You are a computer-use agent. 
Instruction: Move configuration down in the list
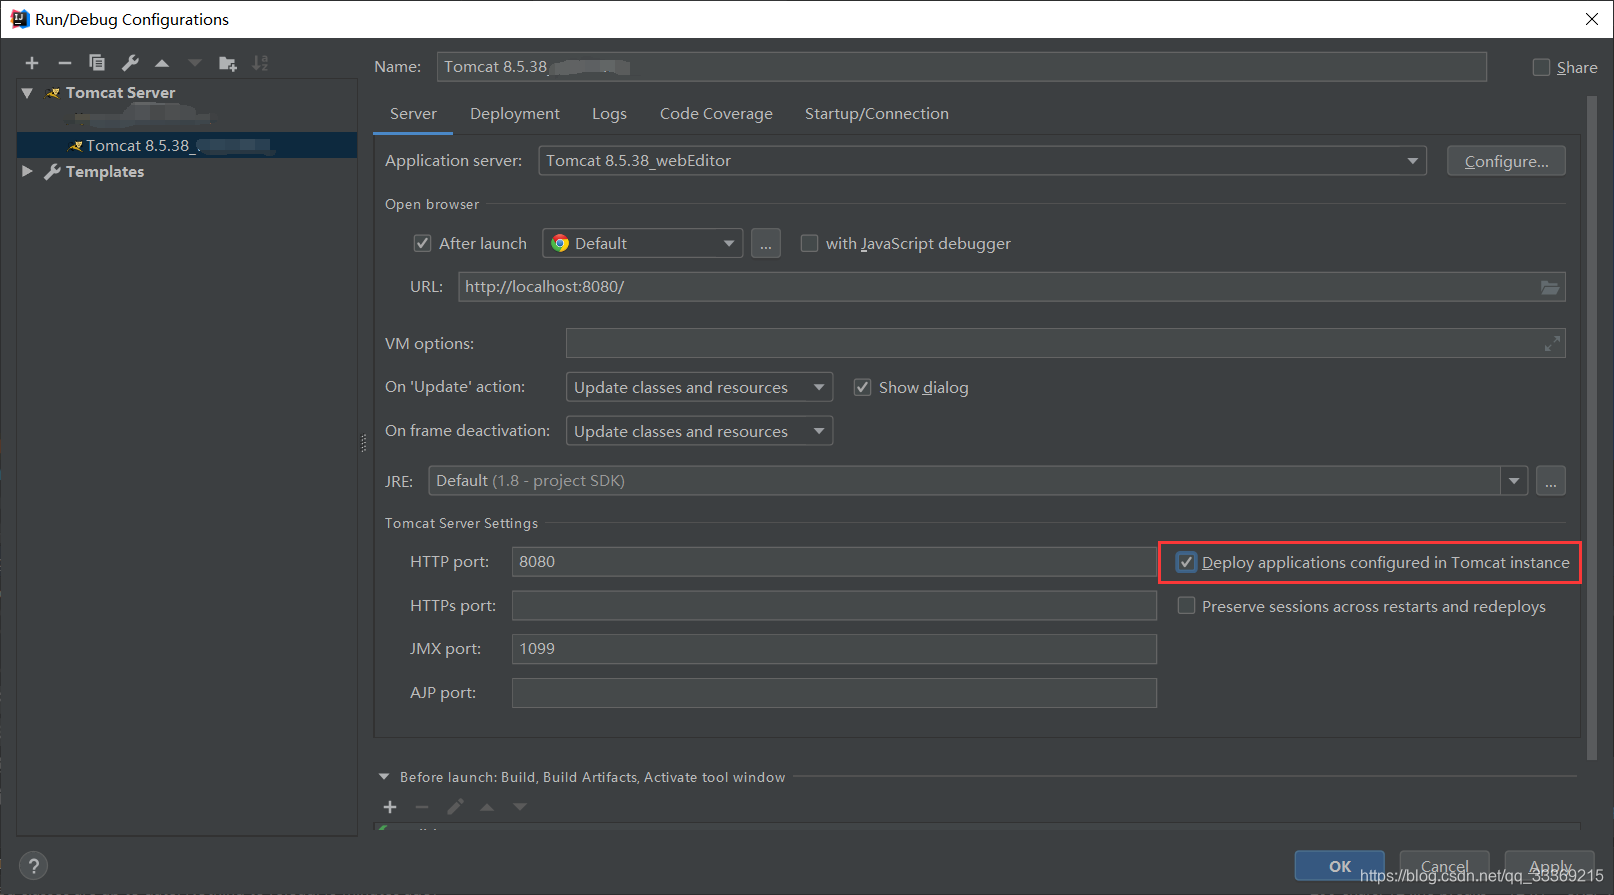(195, 63)
